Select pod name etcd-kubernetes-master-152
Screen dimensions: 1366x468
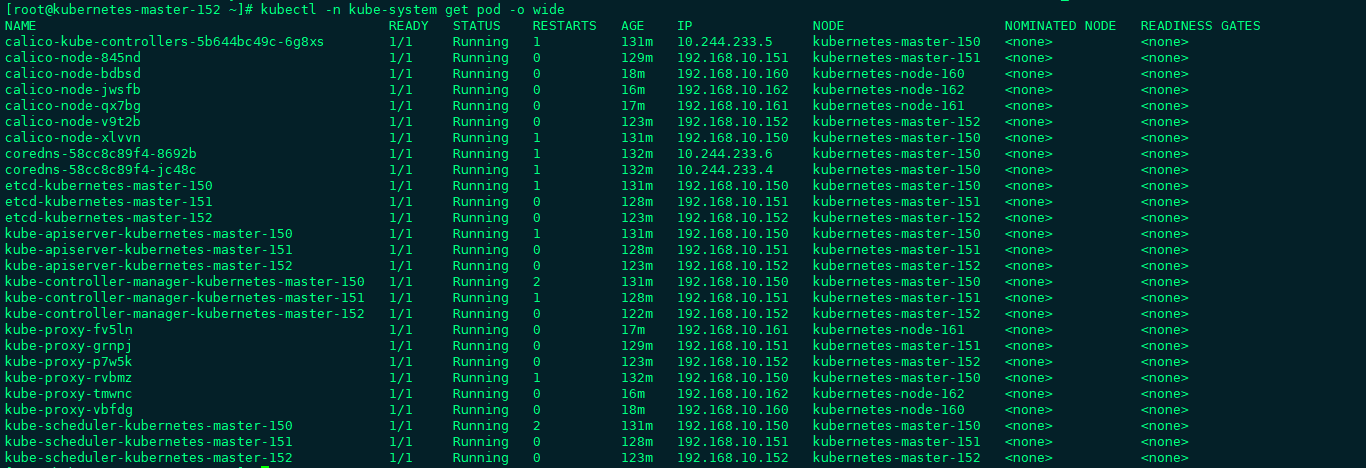(109, 218)
